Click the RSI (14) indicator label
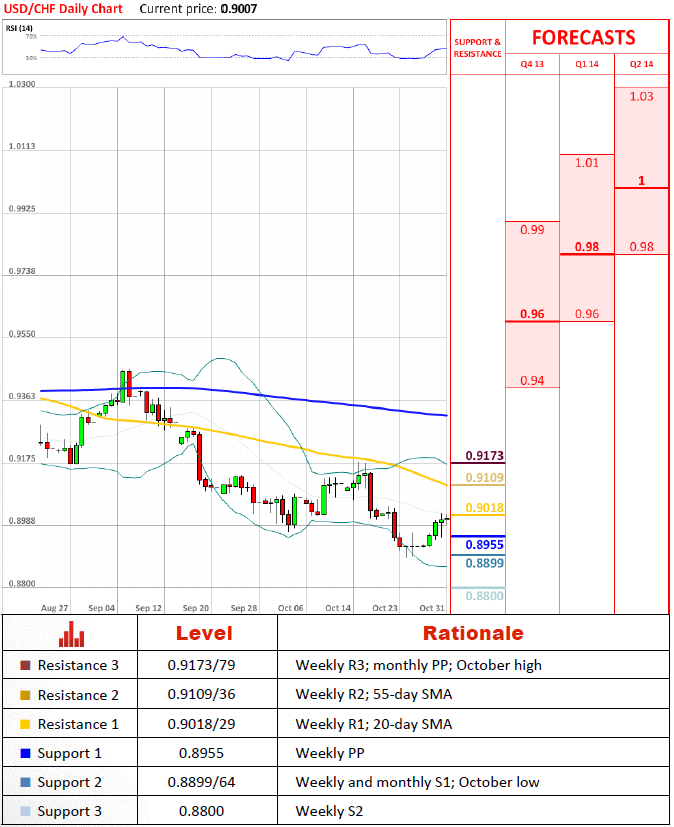Viewport: 674px width, 827px height. point(20,28)
